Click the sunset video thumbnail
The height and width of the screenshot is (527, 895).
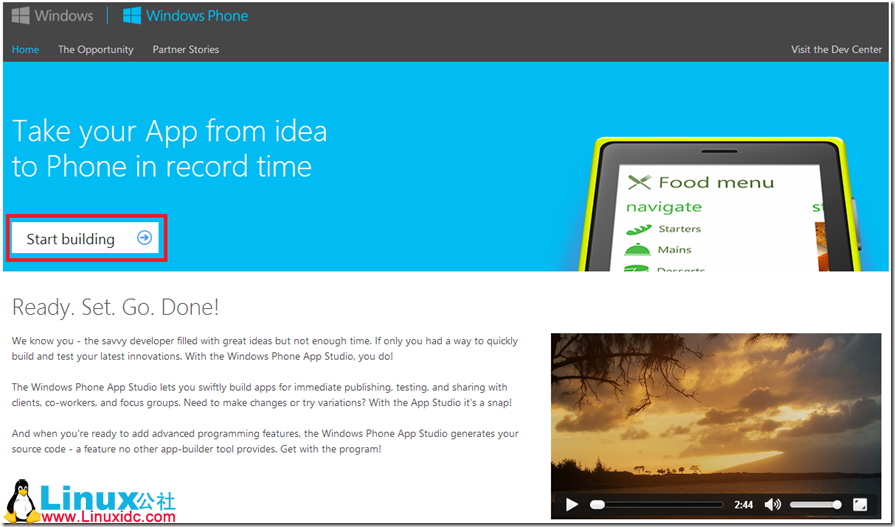pos(715,410)
